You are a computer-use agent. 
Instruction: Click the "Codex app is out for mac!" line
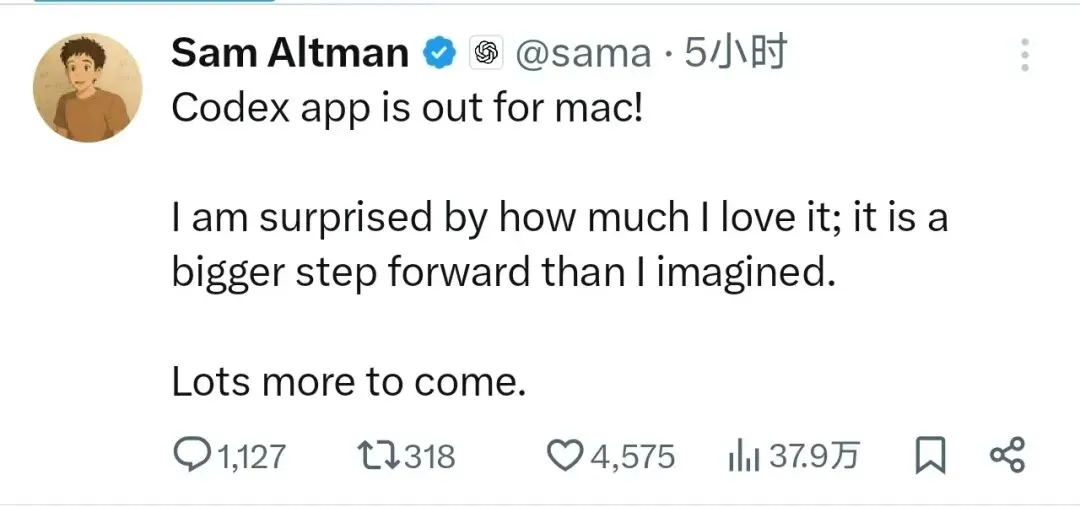(407, 108)
